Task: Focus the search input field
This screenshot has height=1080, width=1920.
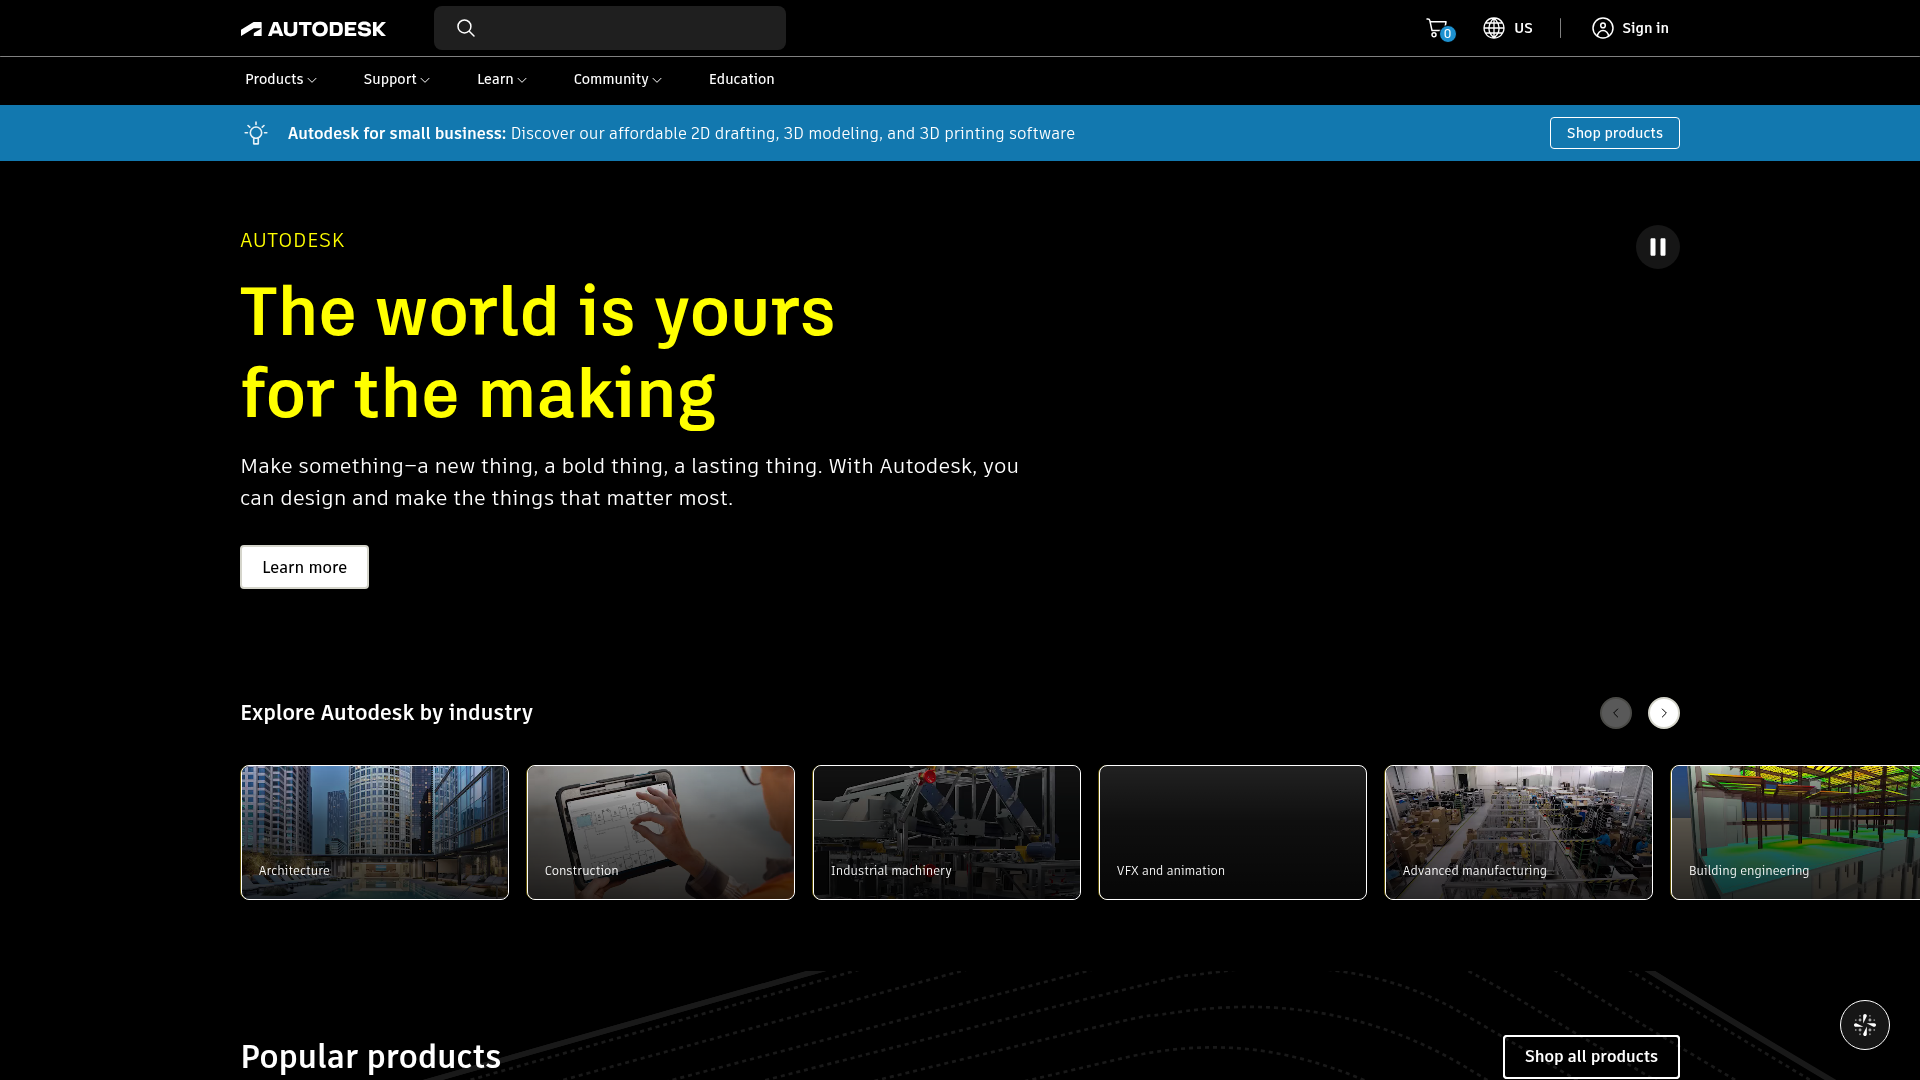Action: click(610, 28)
